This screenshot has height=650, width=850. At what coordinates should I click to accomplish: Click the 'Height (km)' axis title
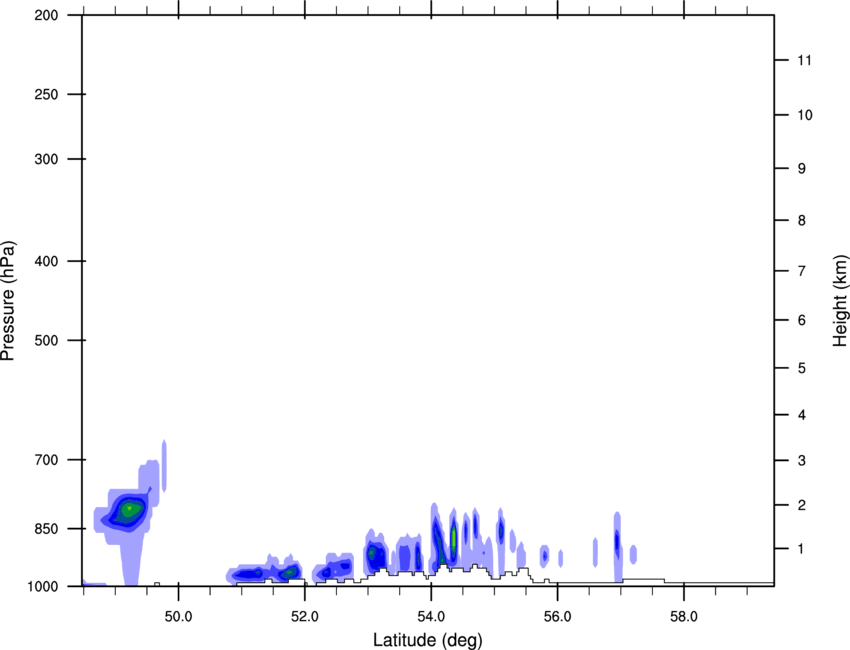840,301
